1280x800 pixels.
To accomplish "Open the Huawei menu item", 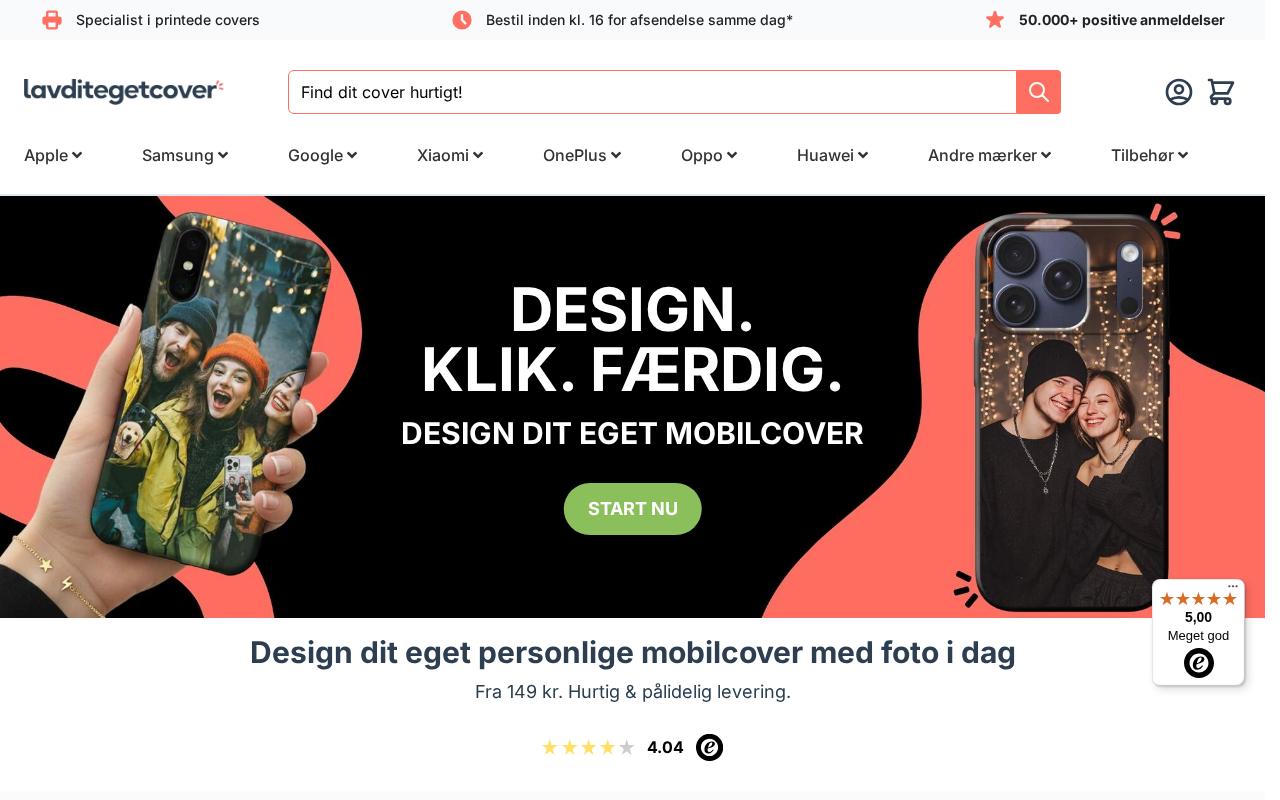I will click(832, 155).
